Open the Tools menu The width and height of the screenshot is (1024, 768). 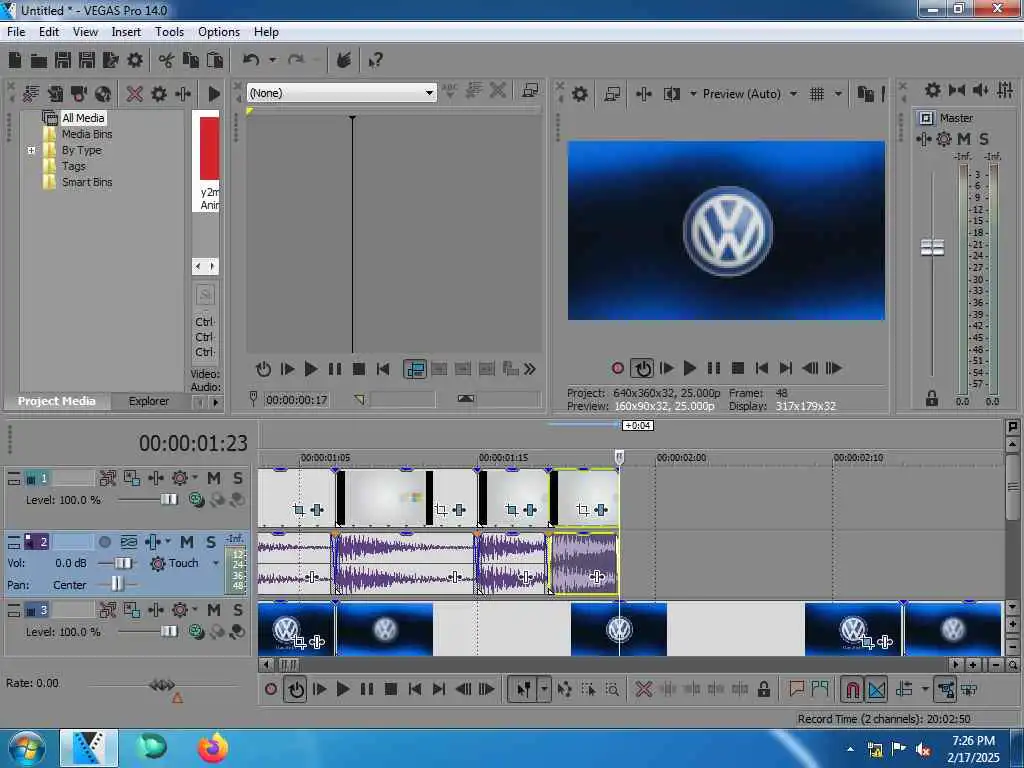(x=169, y=31)
